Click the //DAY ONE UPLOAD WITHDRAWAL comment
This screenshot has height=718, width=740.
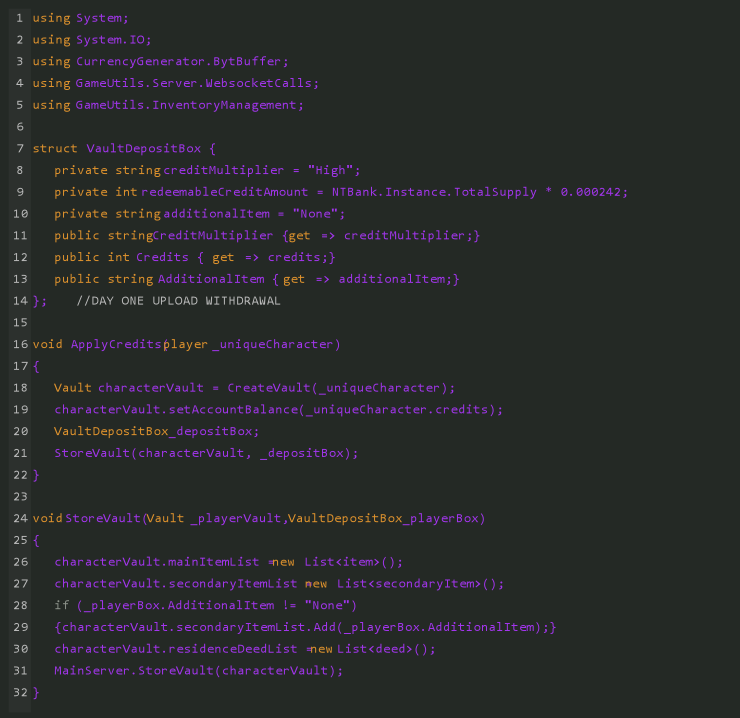point(178,301)
